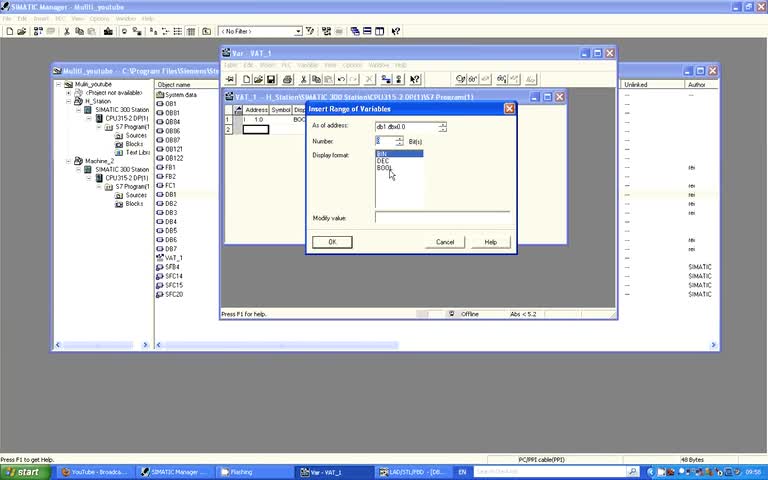Click the Accessible Nodes icon in SIMATIC Manager toolbar
Viewport: 768px width, 480px height.
point(38,31)
